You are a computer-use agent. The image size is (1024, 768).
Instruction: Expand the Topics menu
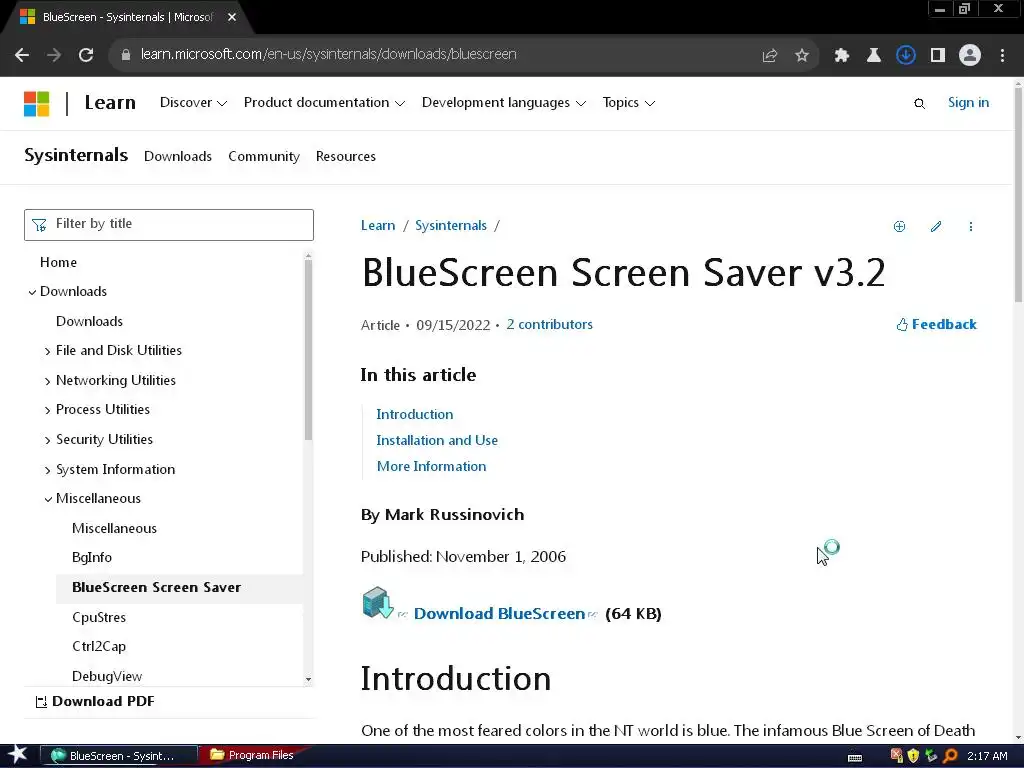click(629, 103)
